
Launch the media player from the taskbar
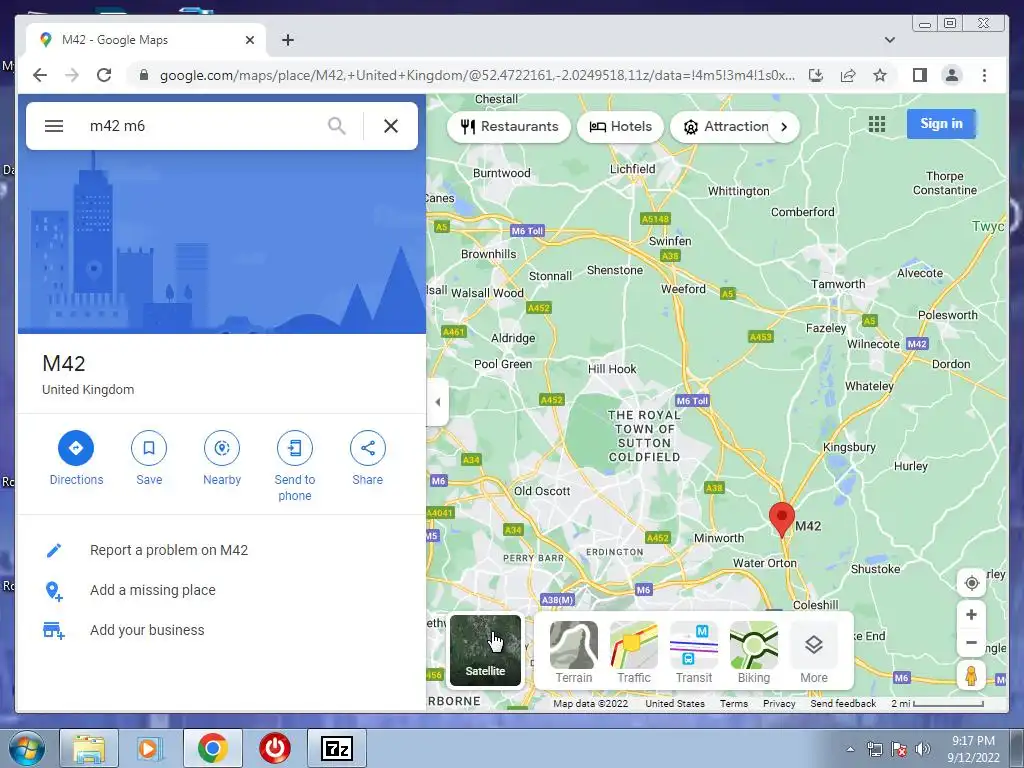[x=150, y=748]
